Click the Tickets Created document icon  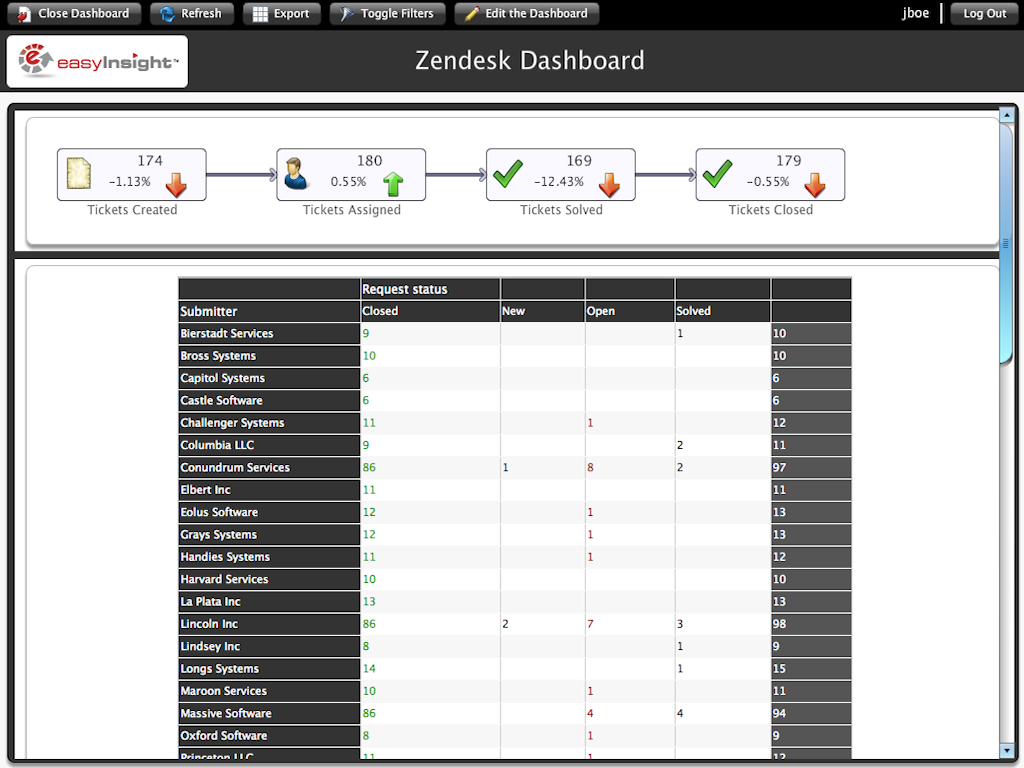79,174
